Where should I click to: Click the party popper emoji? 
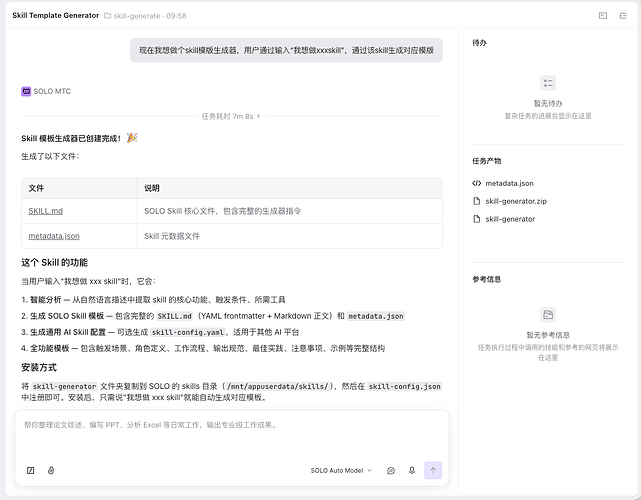click(x=132, y=138)
